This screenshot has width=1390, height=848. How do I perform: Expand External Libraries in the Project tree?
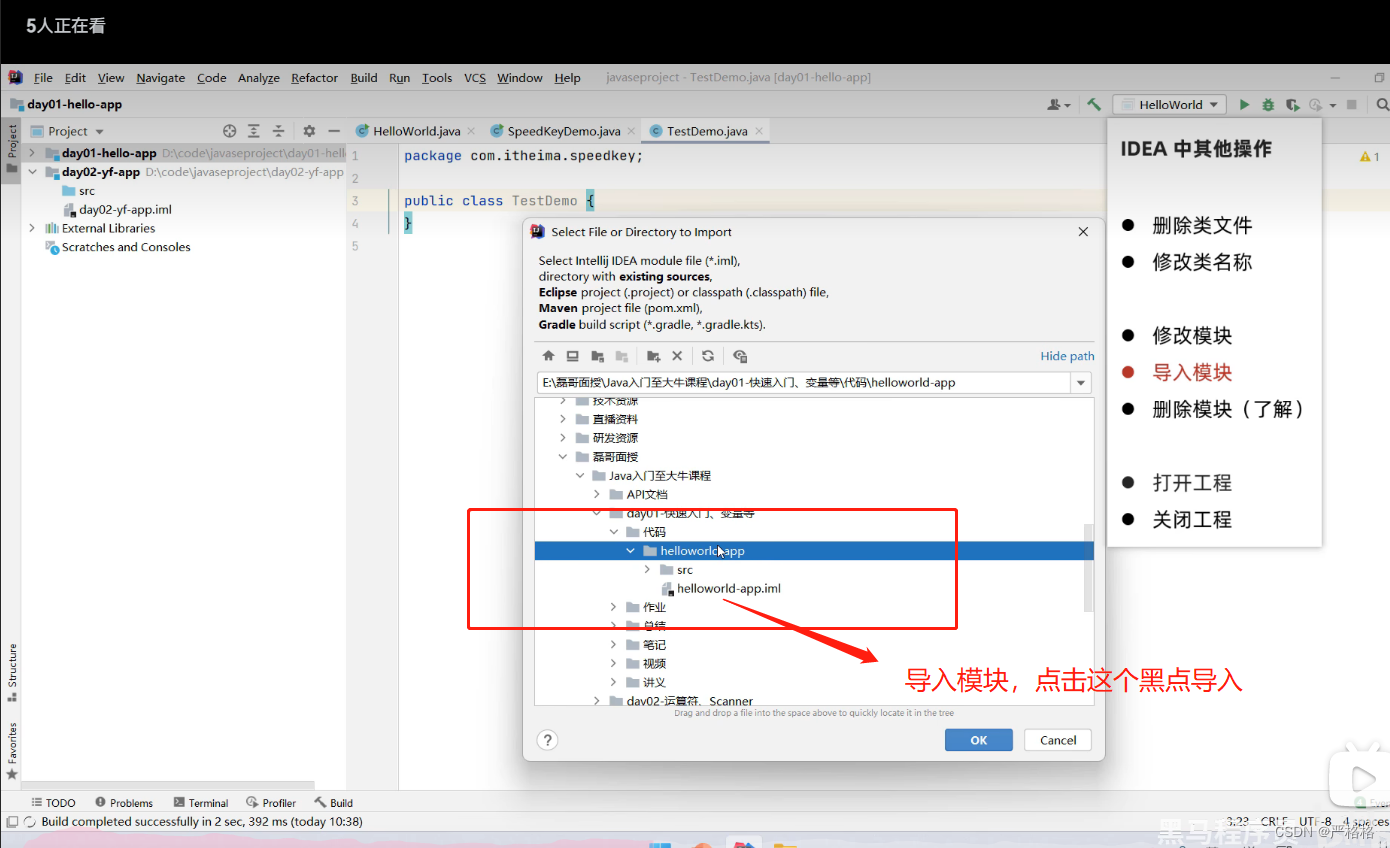click(32, 228)
